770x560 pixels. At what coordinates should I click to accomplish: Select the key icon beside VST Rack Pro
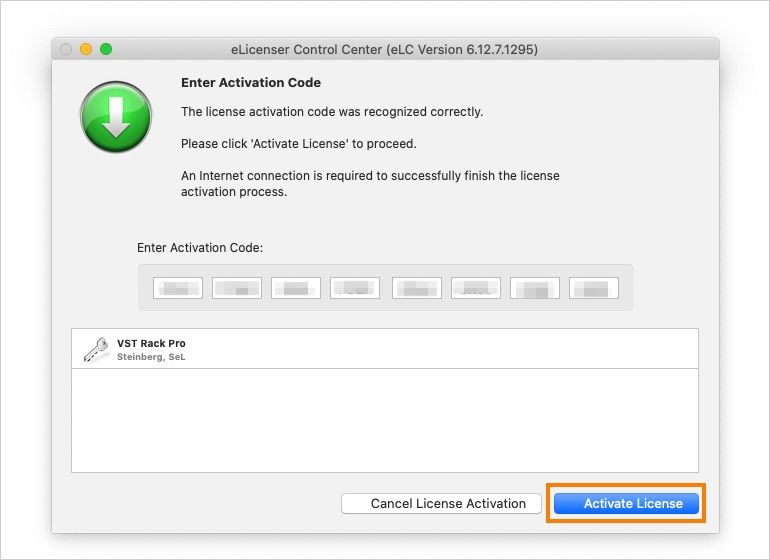(x=96, y=349)
